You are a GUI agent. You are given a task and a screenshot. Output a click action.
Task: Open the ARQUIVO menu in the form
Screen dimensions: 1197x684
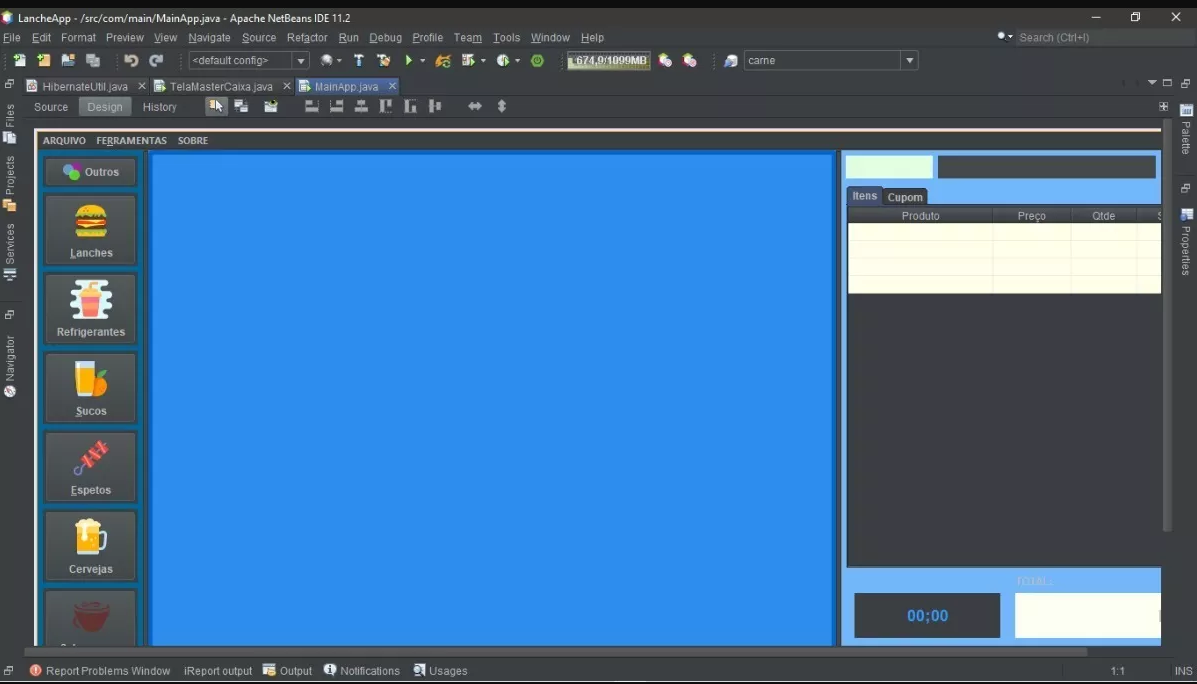point(64,140)
